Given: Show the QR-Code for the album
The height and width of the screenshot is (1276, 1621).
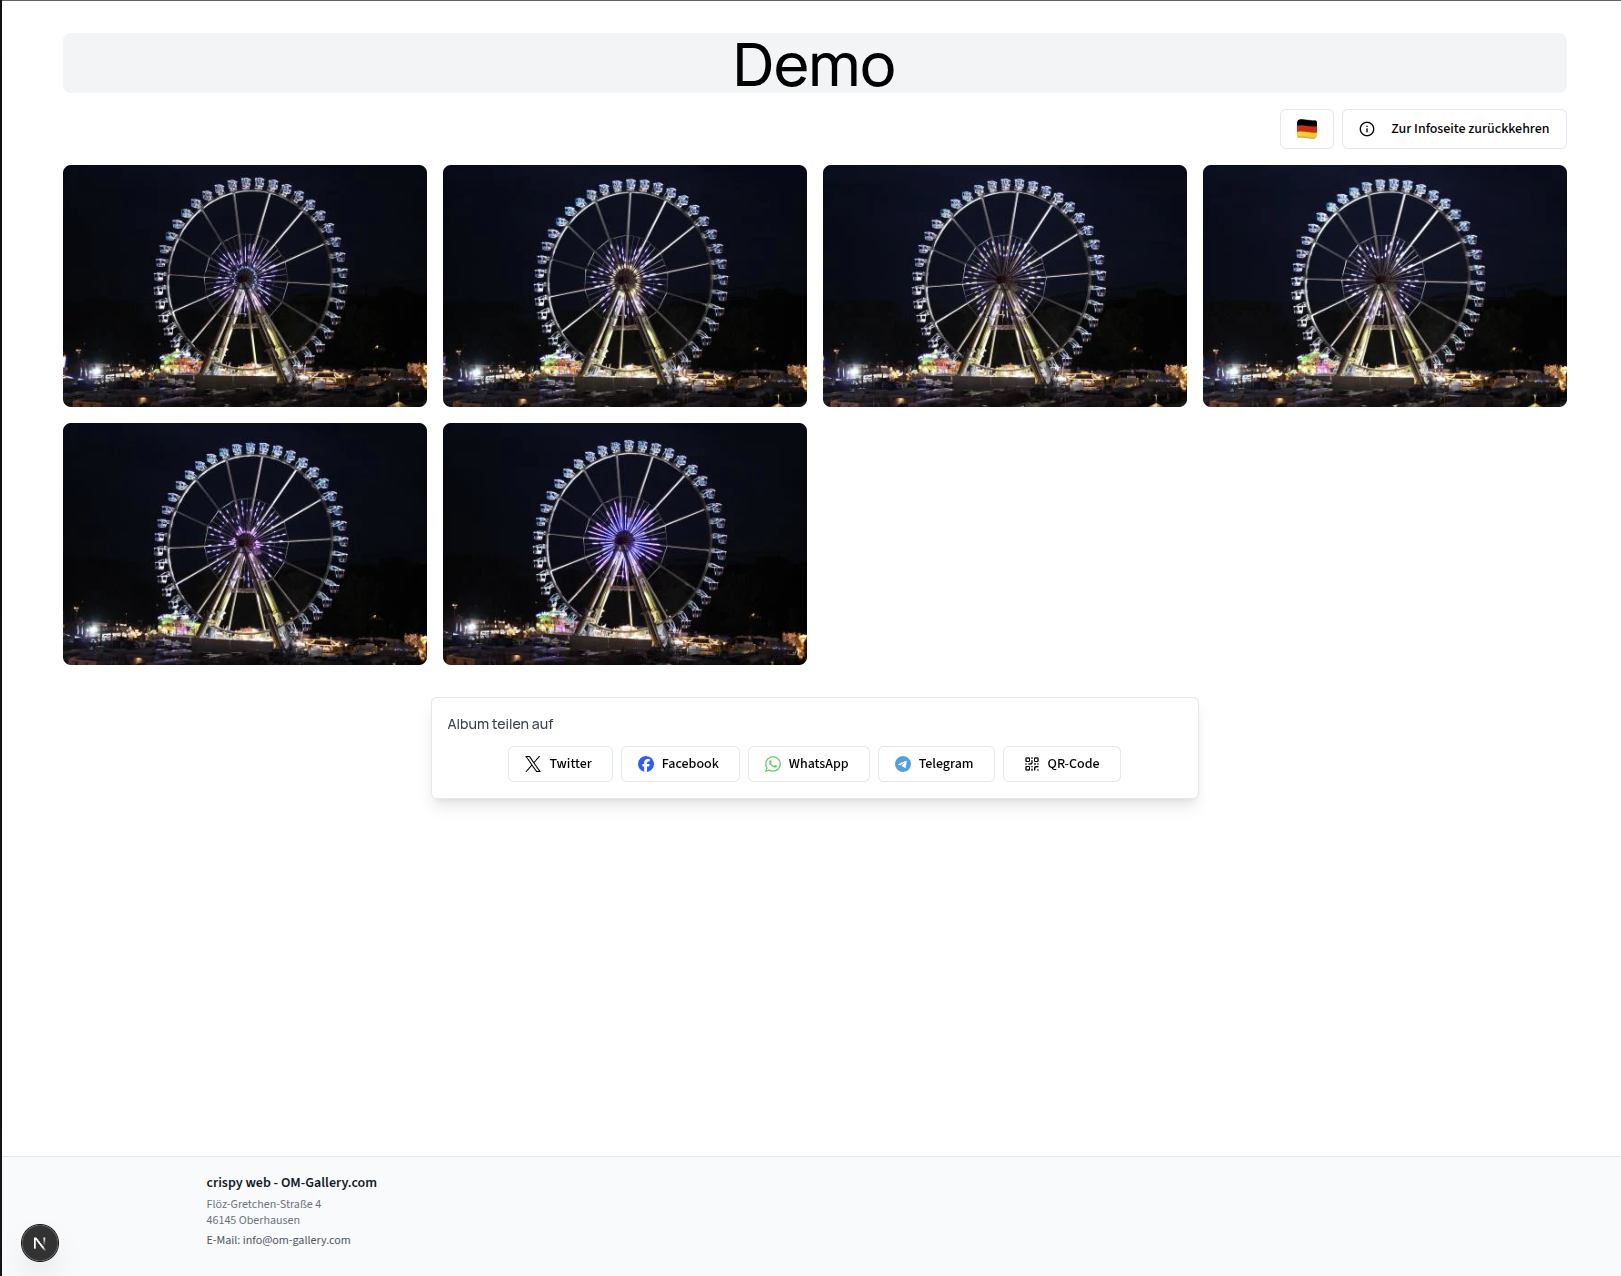Looking at the screenshot, I should pos(1062,764).
